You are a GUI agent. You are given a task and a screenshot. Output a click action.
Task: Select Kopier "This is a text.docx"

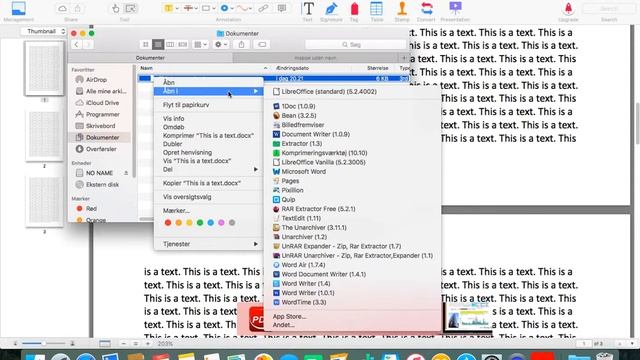[x=202, y=183]
